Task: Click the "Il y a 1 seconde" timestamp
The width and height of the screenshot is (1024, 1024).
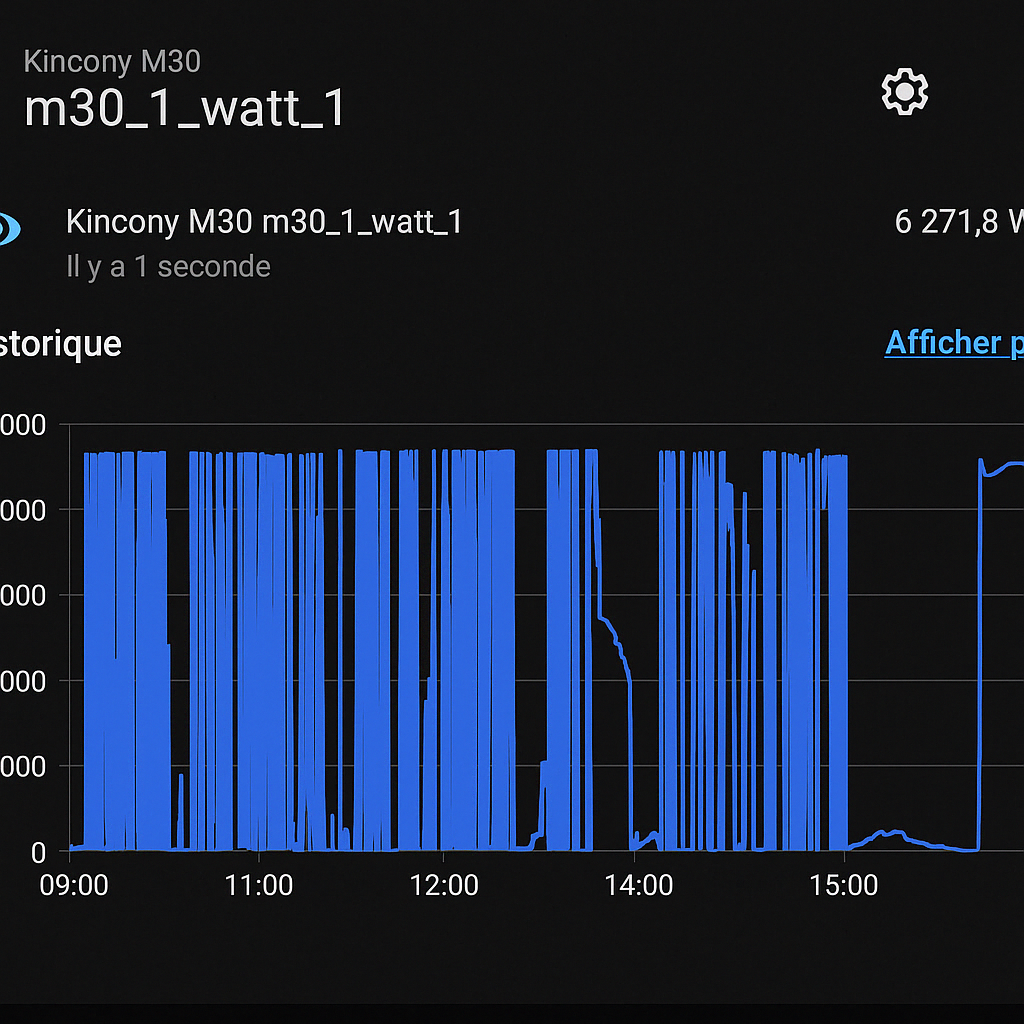Action: pyautogui.click(x=168, y=267)
